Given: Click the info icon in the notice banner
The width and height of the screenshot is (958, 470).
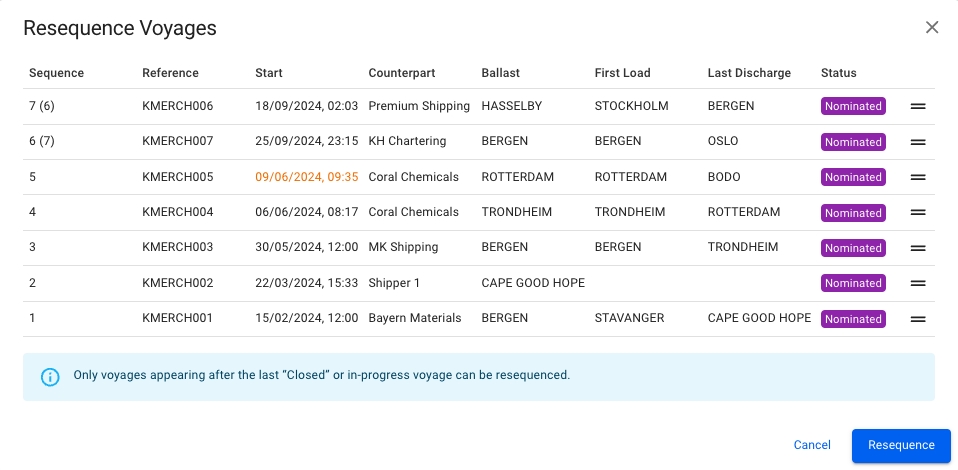Looking at the screenshot, I should [x=50, y=377].
